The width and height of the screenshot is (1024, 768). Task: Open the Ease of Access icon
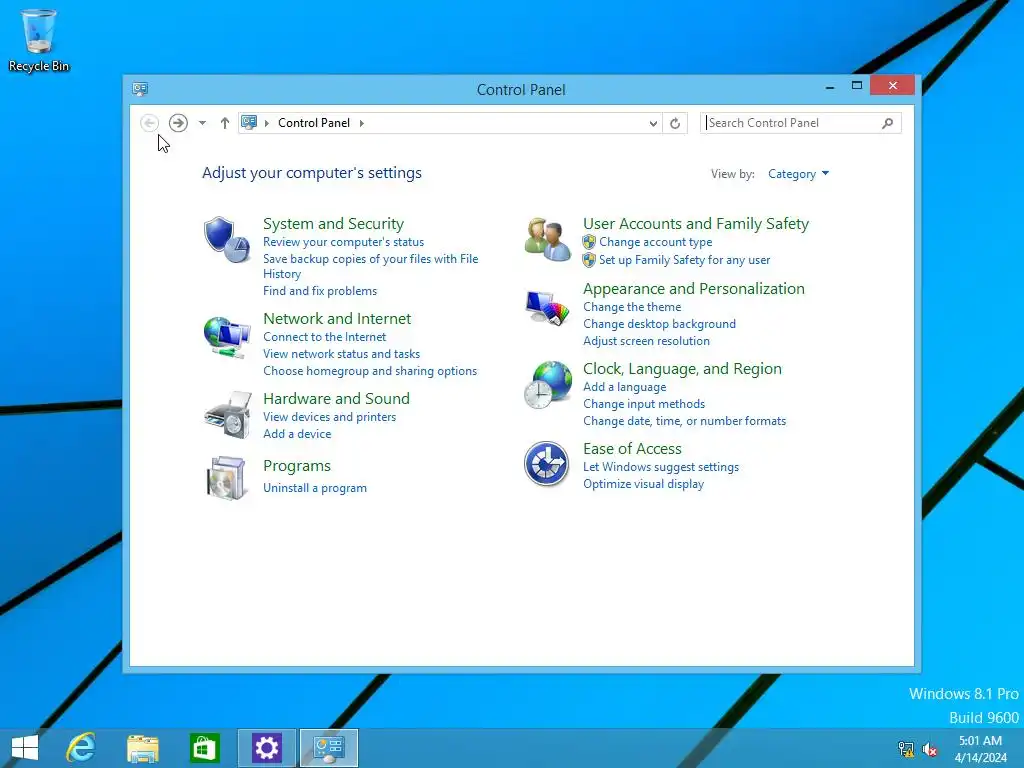(x=547, y=464)
